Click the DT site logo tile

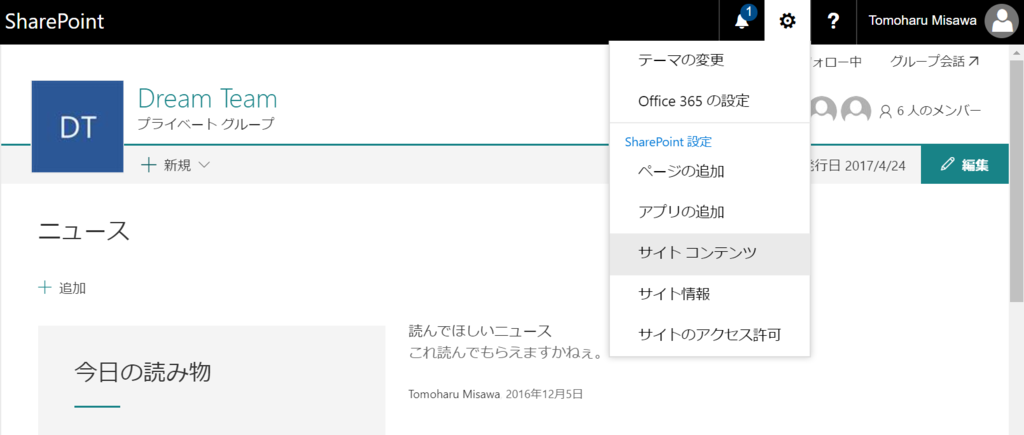point(77,127)
